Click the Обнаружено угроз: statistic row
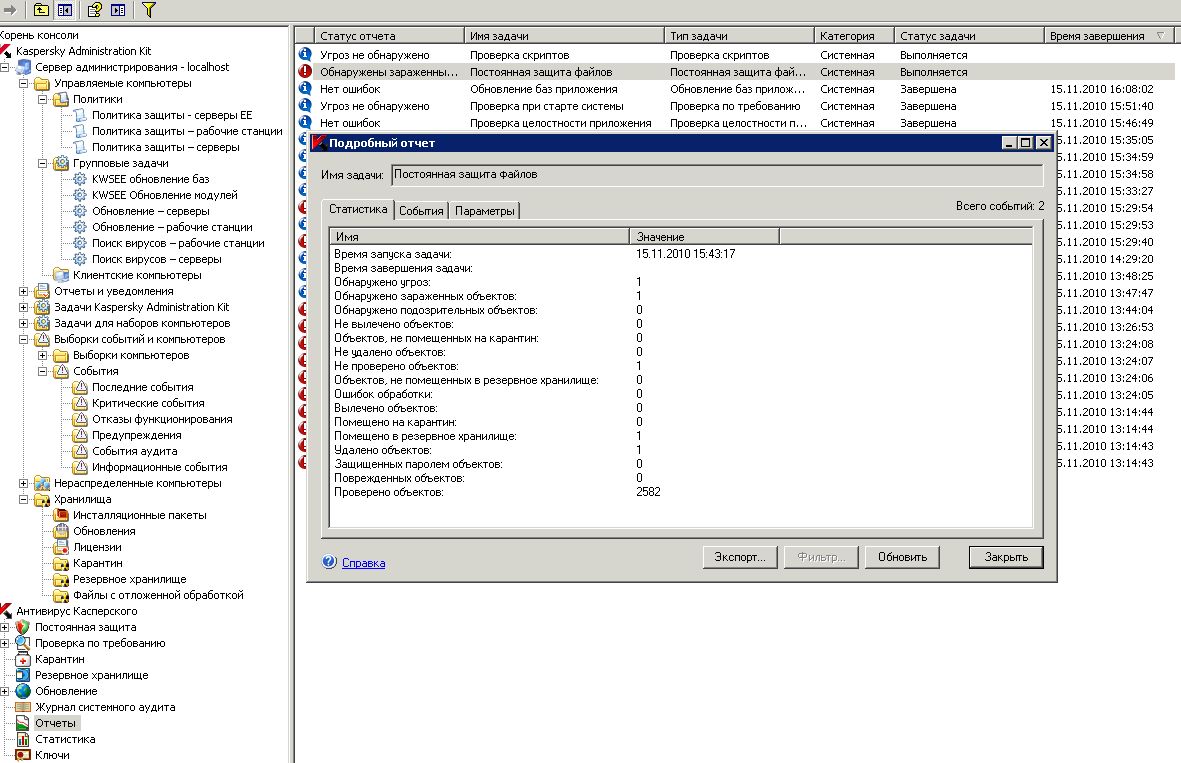 pos(680,282)
